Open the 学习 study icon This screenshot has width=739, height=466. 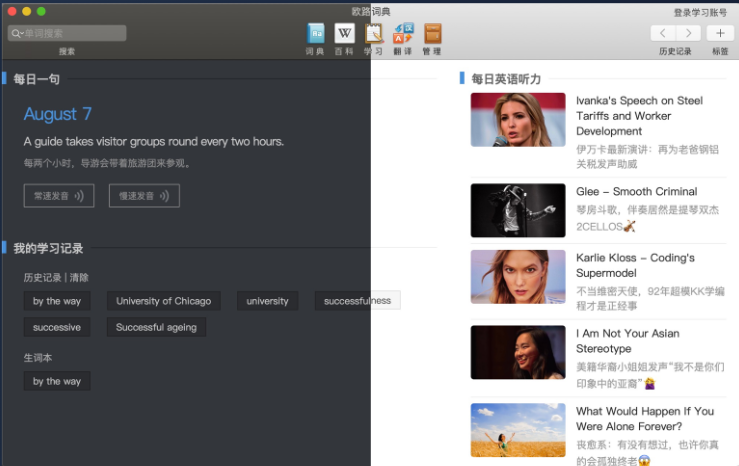coord(374,34)
